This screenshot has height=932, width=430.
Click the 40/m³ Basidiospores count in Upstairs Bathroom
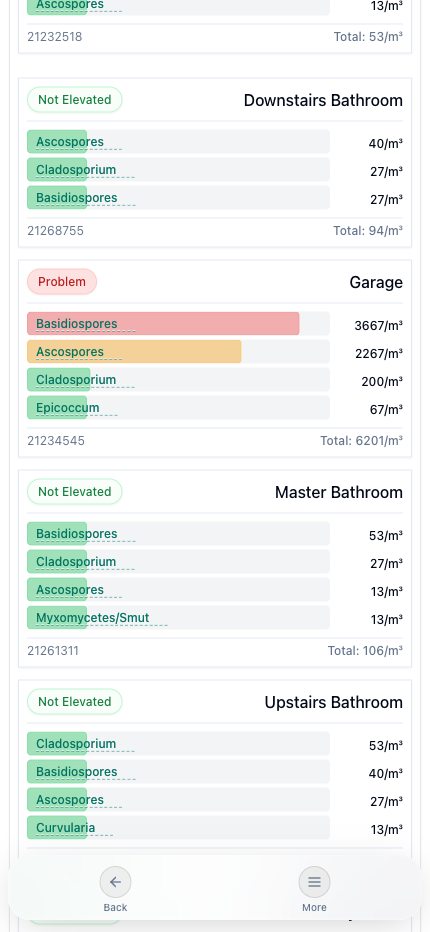click(x=385, y=773)
